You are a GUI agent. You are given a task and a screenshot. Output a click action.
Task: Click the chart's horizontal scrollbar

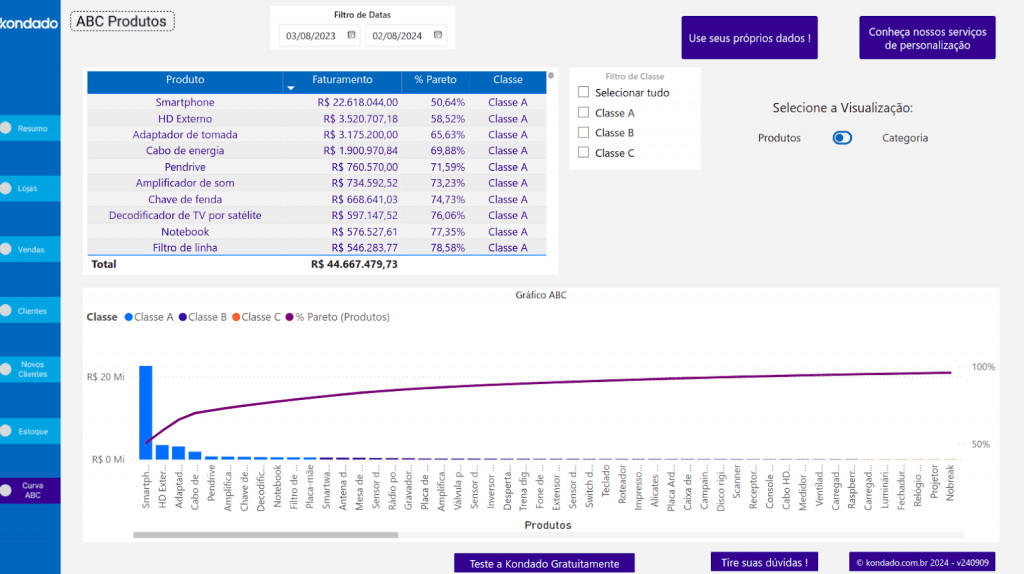pos(265,535)
